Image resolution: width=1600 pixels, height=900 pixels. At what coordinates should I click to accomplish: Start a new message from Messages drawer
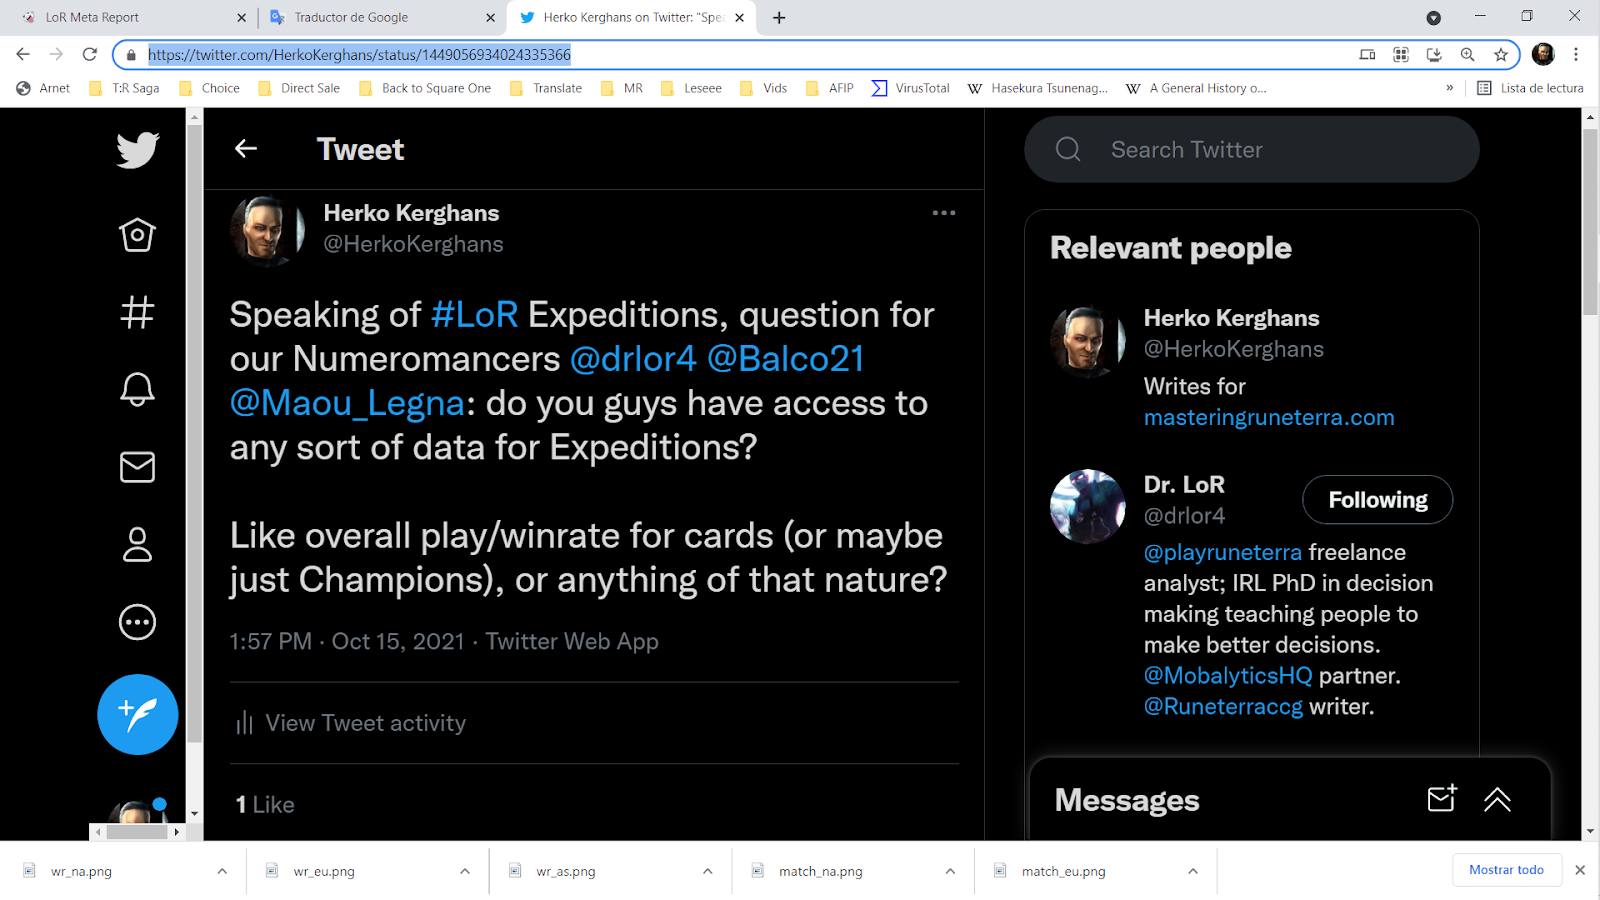[1442, 798]
